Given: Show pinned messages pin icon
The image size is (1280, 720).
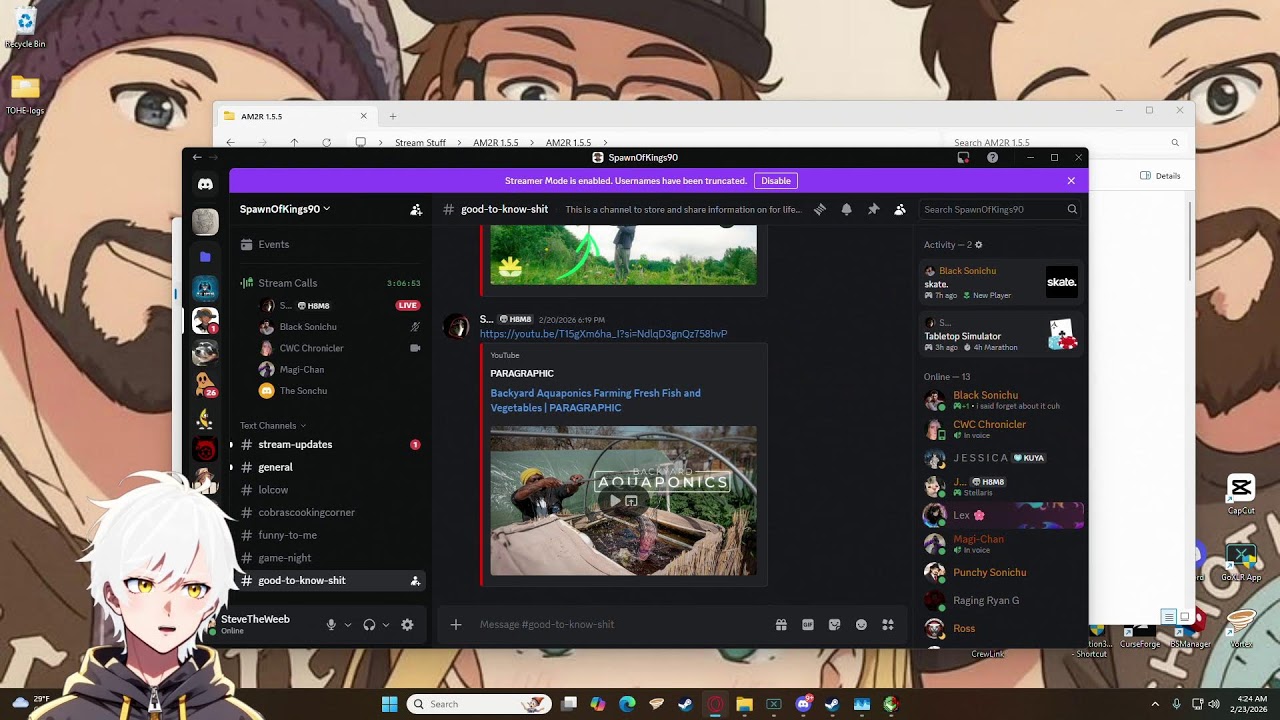Looking at the screenshot, I should coord(873,209).
